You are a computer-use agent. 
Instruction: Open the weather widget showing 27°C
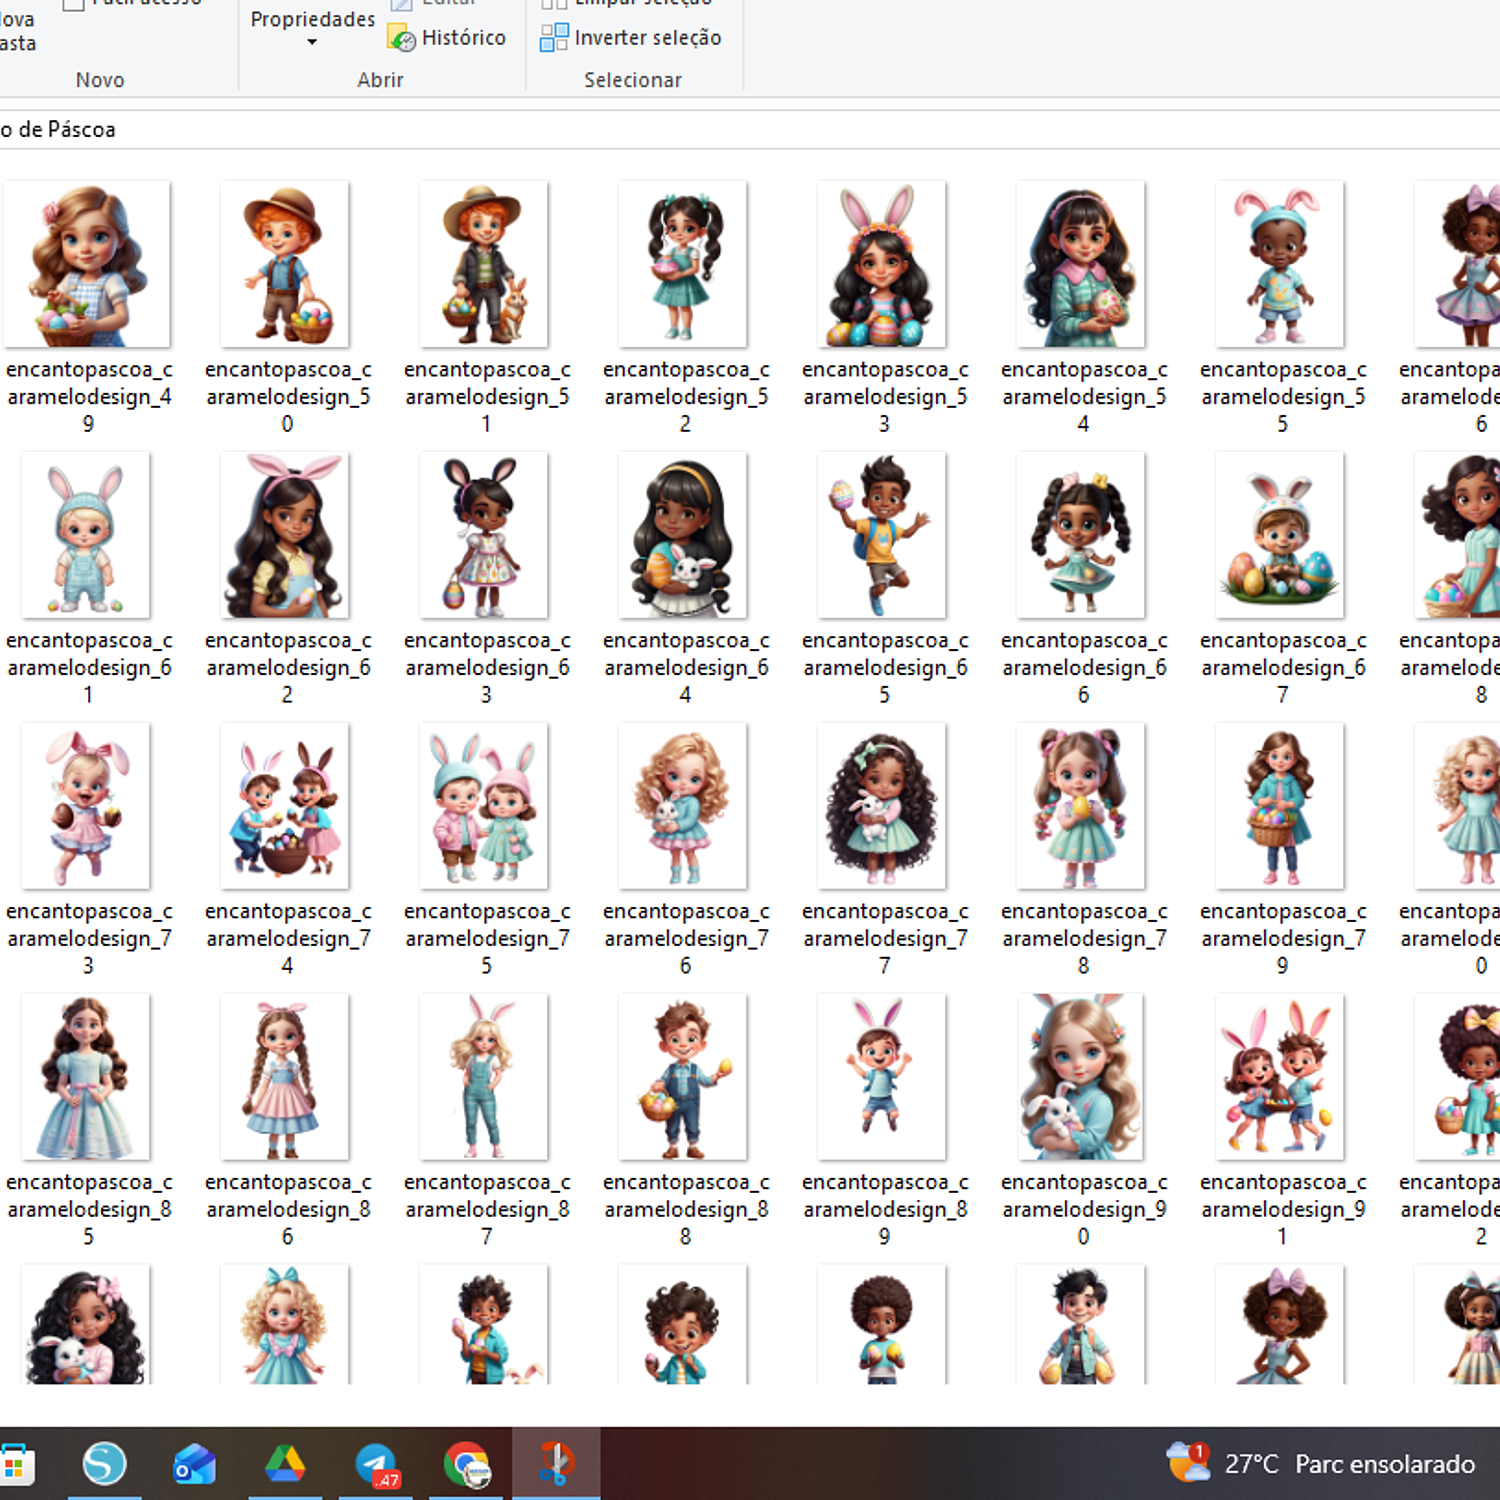pyautogui.click(x=1320, y=1464)
